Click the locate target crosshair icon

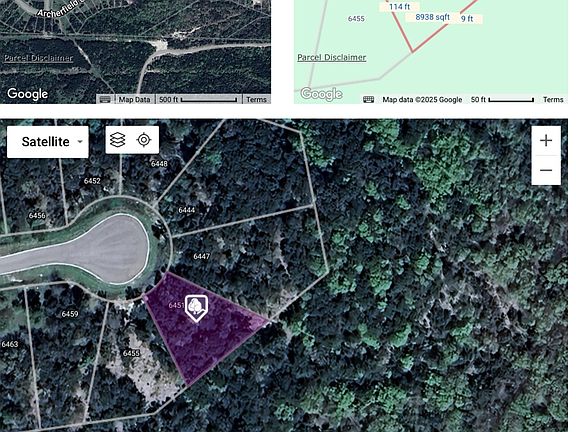[144, 140]
